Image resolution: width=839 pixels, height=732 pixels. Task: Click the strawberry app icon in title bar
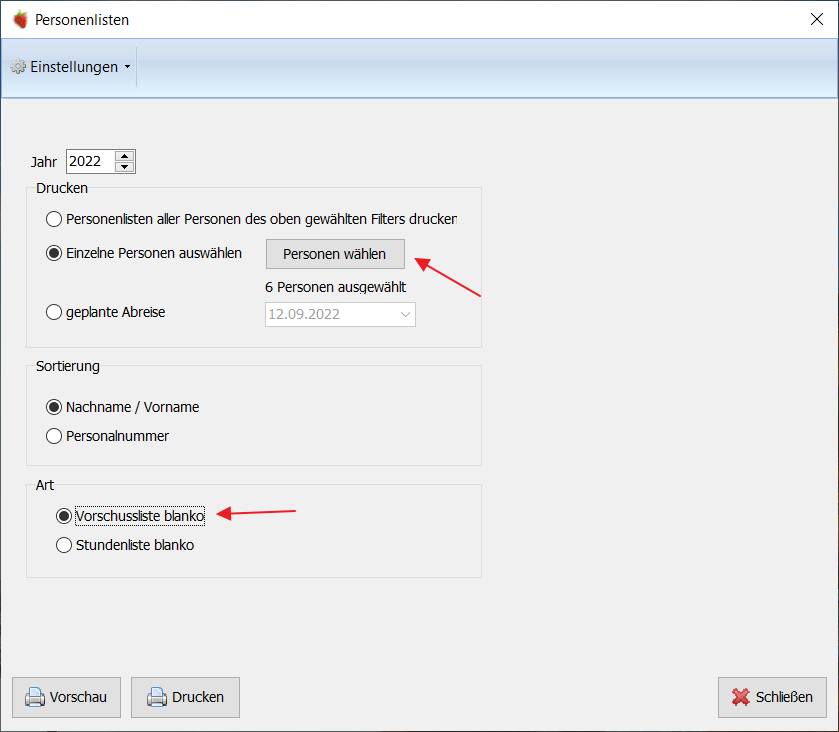click(x=20, y=19)
